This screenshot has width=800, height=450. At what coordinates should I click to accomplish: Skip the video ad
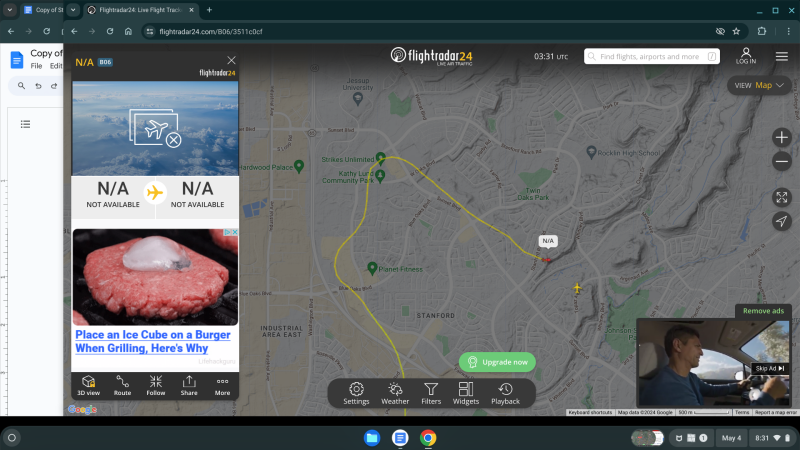(x=769, y=368)
